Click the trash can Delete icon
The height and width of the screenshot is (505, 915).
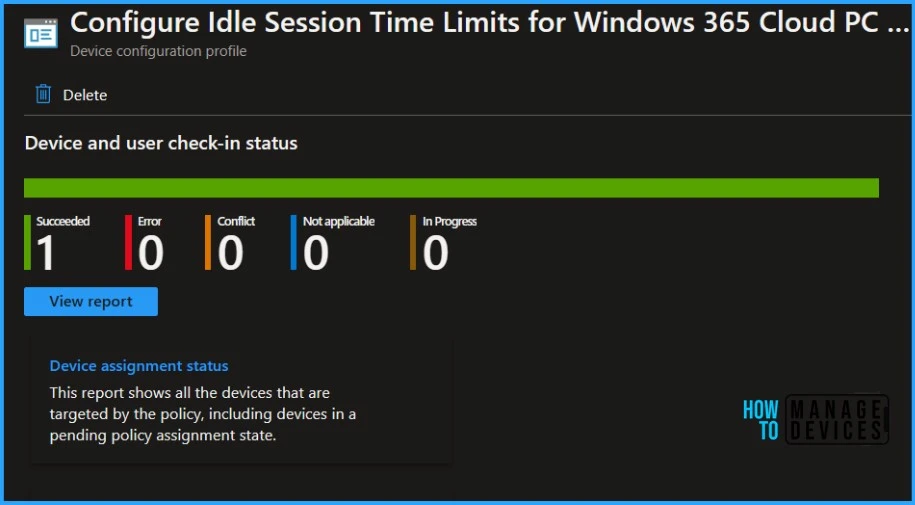point(43,95)
